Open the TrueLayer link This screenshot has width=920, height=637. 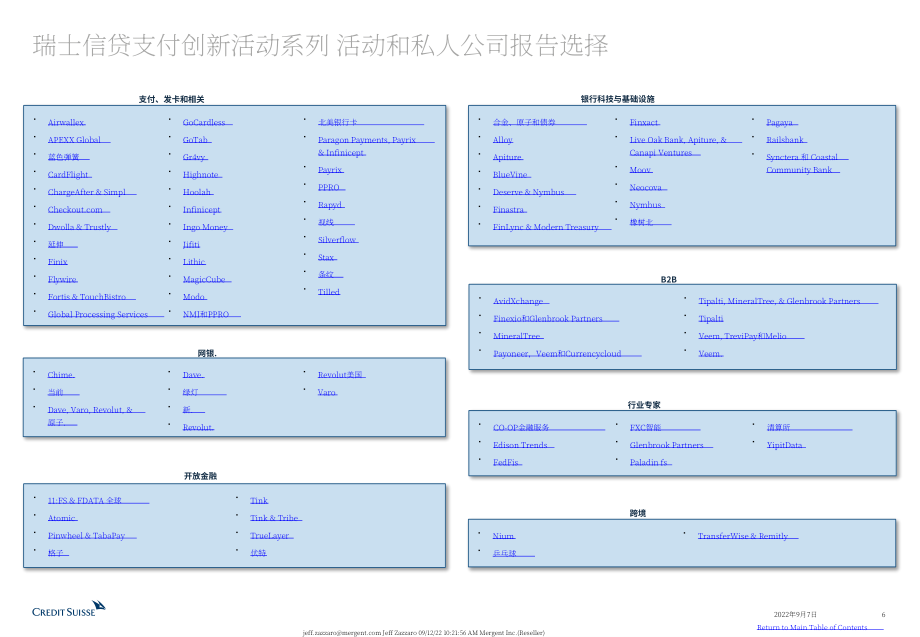271,536
